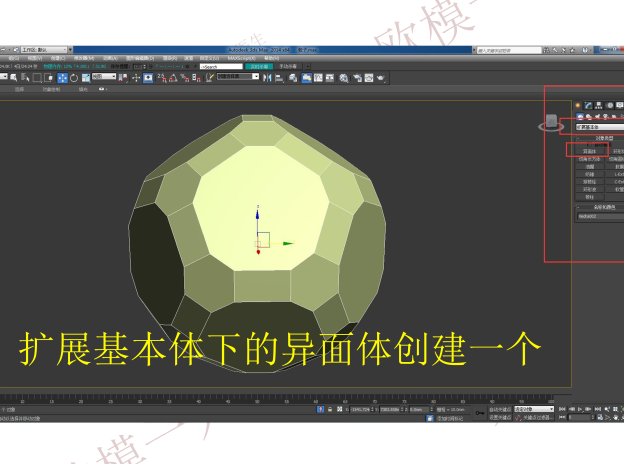The height and width of the screenshot is (464, 624).
Task: Switch to the Modify panel tab
Action: [x=588, y=105]
